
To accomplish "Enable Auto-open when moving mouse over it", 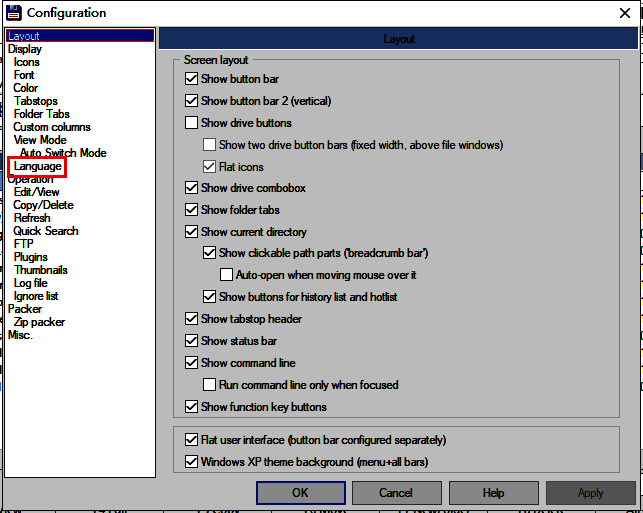I will click(x=227, y=275).
